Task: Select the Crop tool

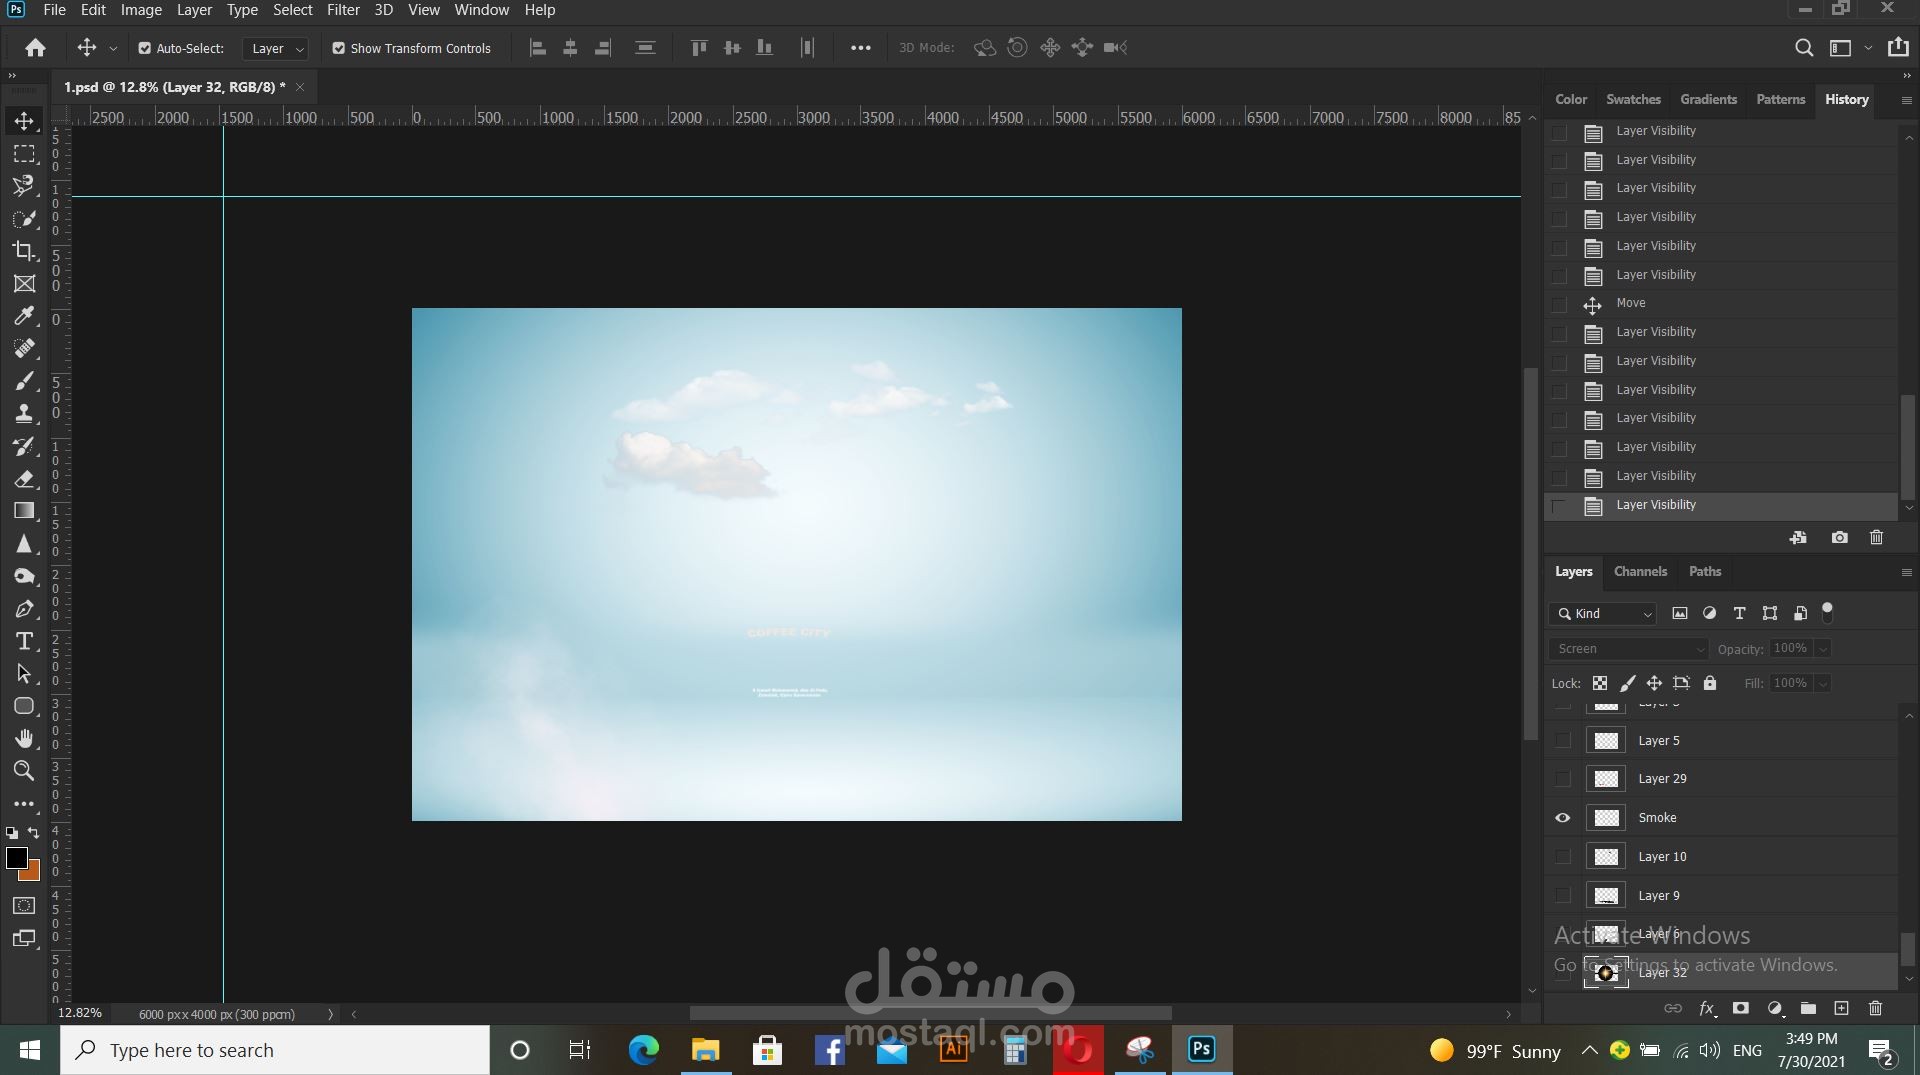Action: [x=24, y=251]
